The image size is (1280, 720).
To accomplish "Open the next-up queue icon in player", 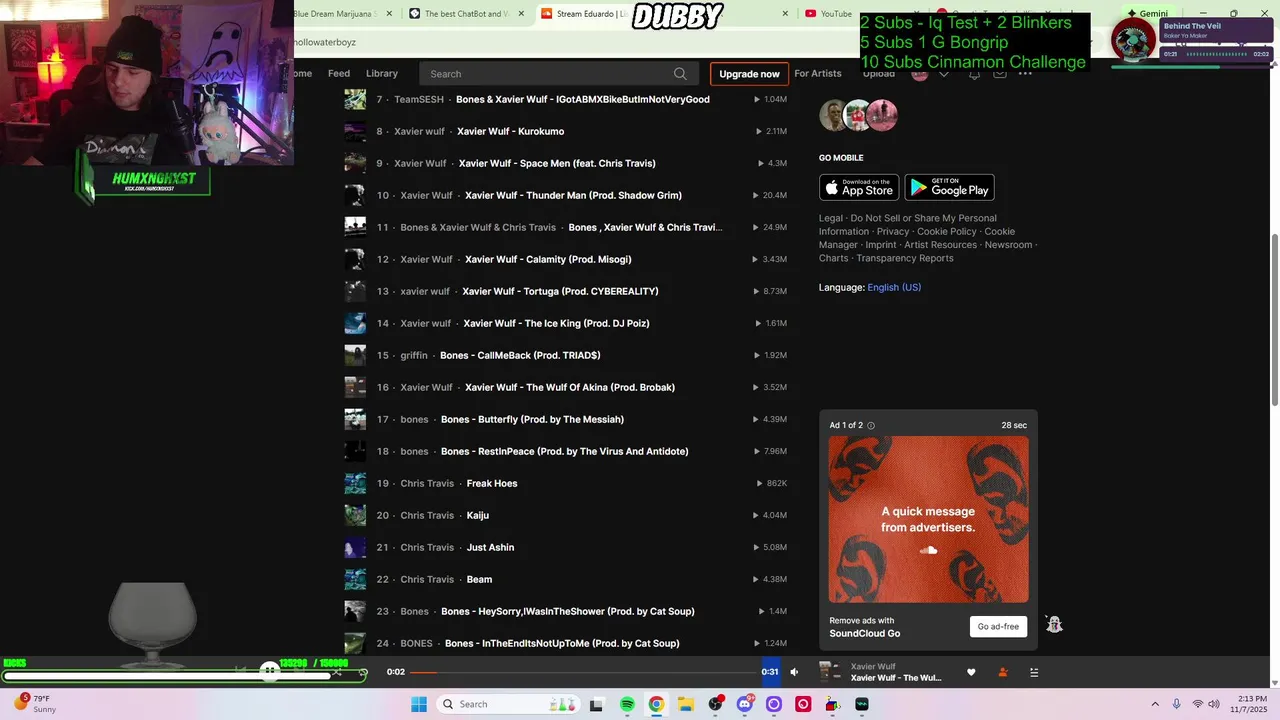I will click(x=1034, y=672).
